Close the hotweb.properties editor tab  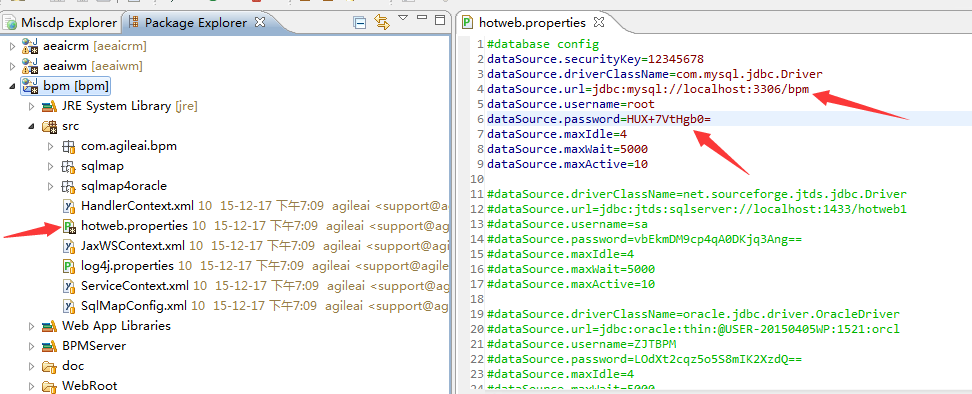[599, 22]
